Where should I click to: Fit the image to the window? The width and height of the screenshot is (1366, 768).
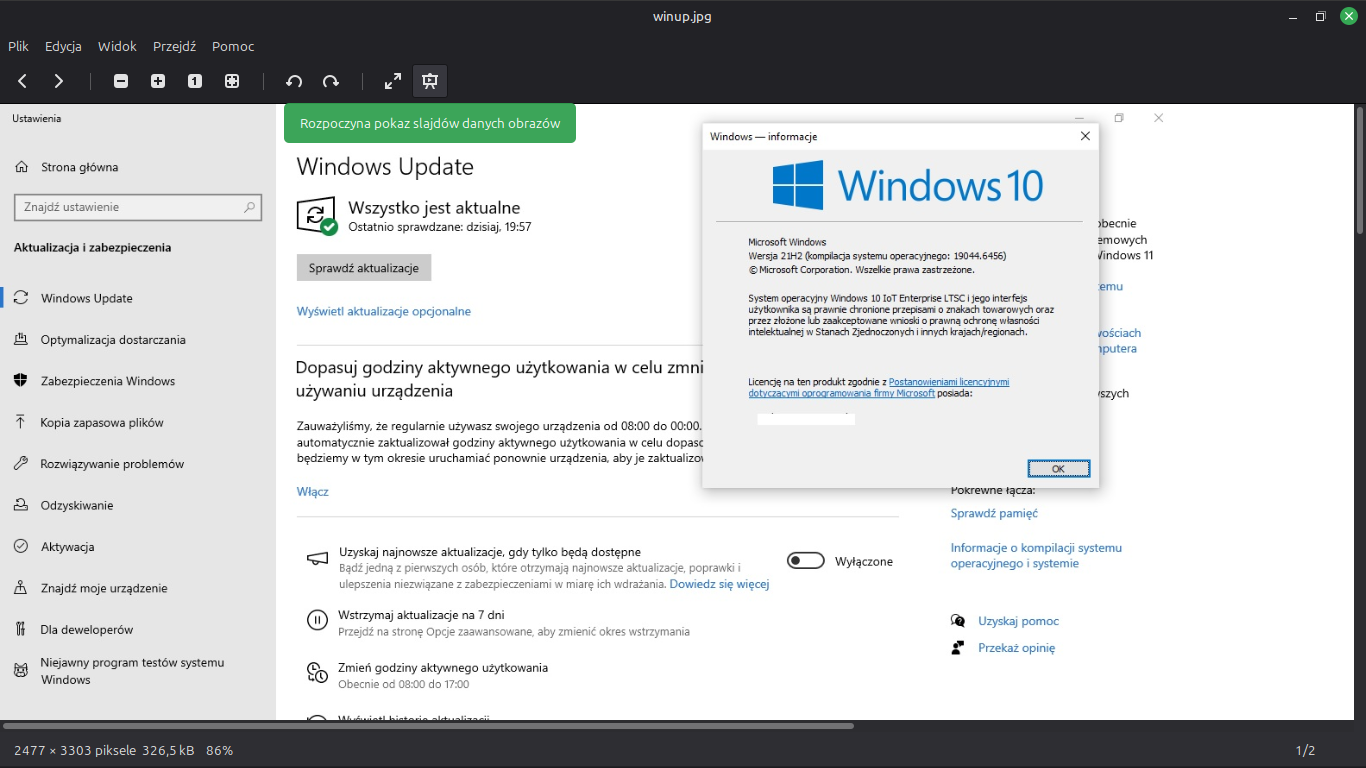pos(232,81)
